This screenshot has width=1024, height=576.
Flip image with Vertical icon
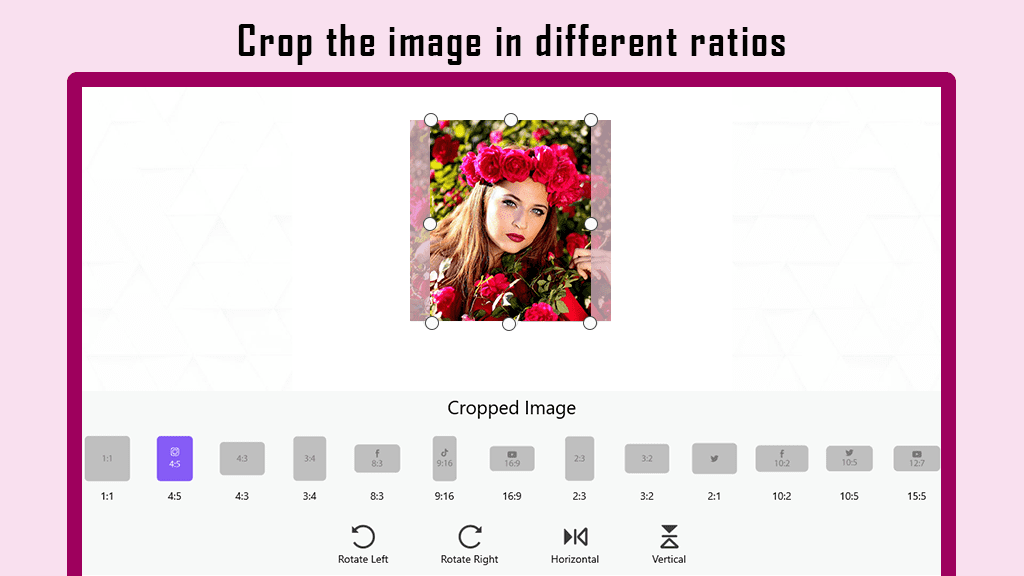point(669,537)
